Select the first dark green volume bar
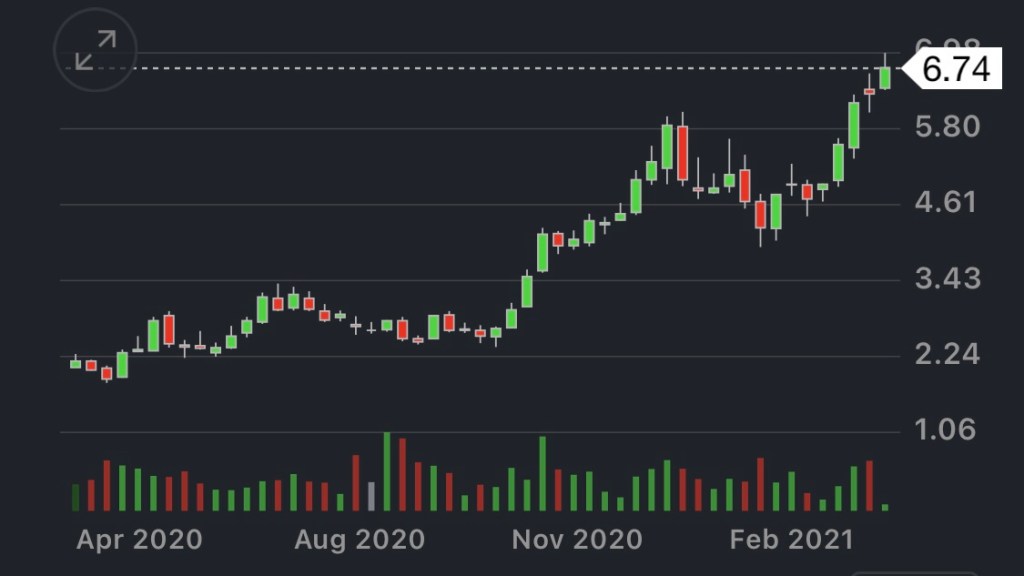The width and height of the screenshot is (1024, 576). click(x=75, y=497)
